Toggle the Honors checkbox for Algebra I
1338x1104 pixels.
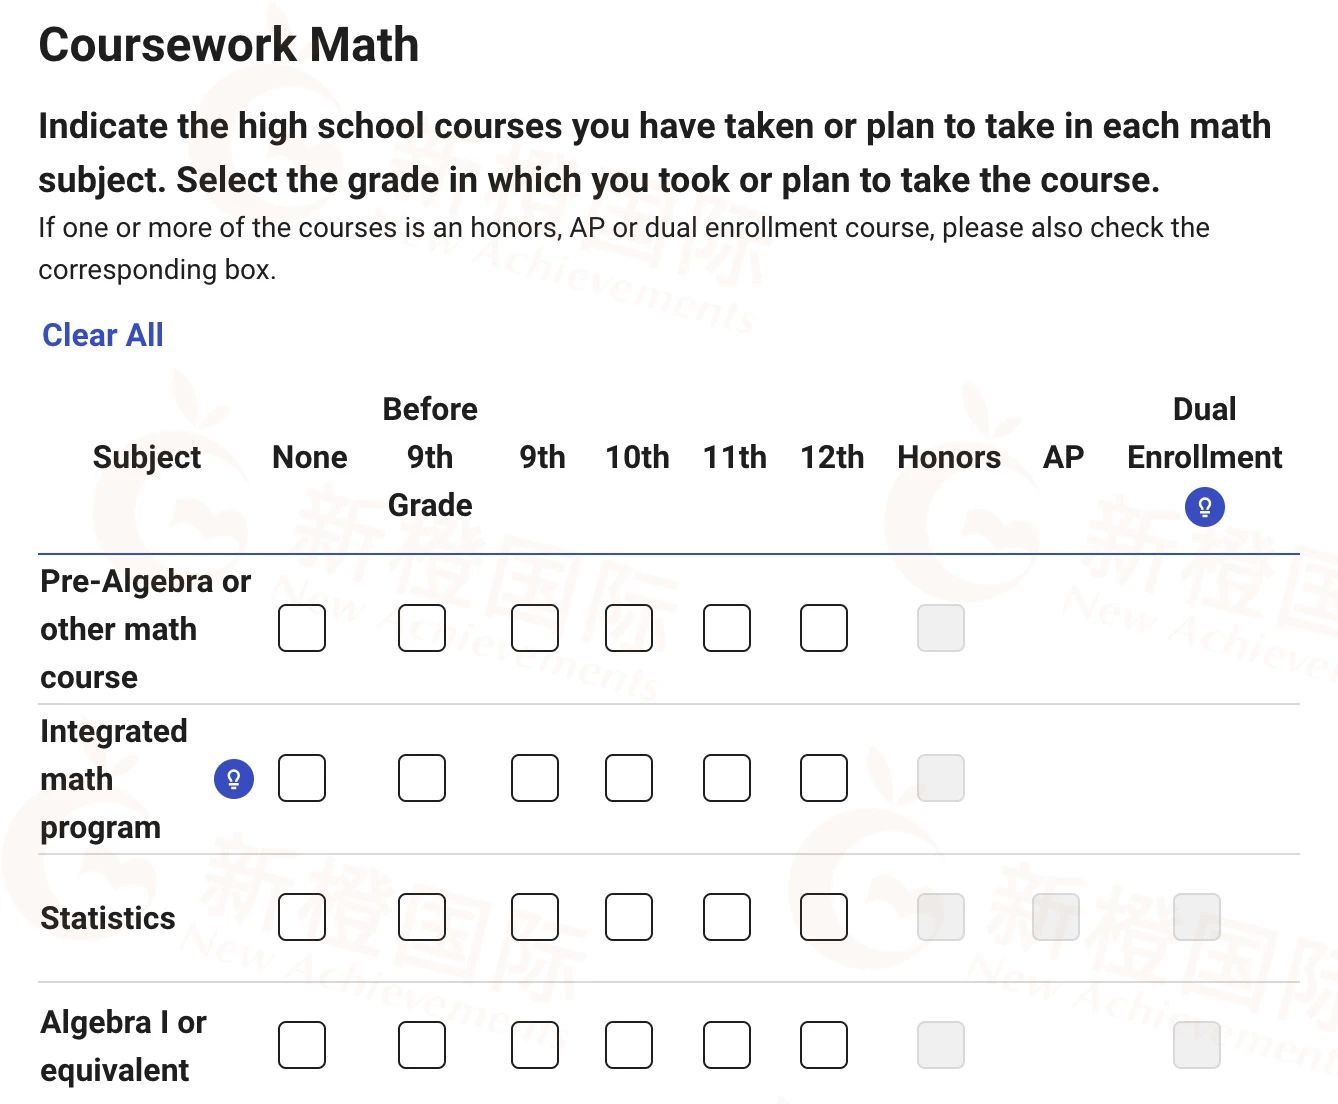point(941,1045)
